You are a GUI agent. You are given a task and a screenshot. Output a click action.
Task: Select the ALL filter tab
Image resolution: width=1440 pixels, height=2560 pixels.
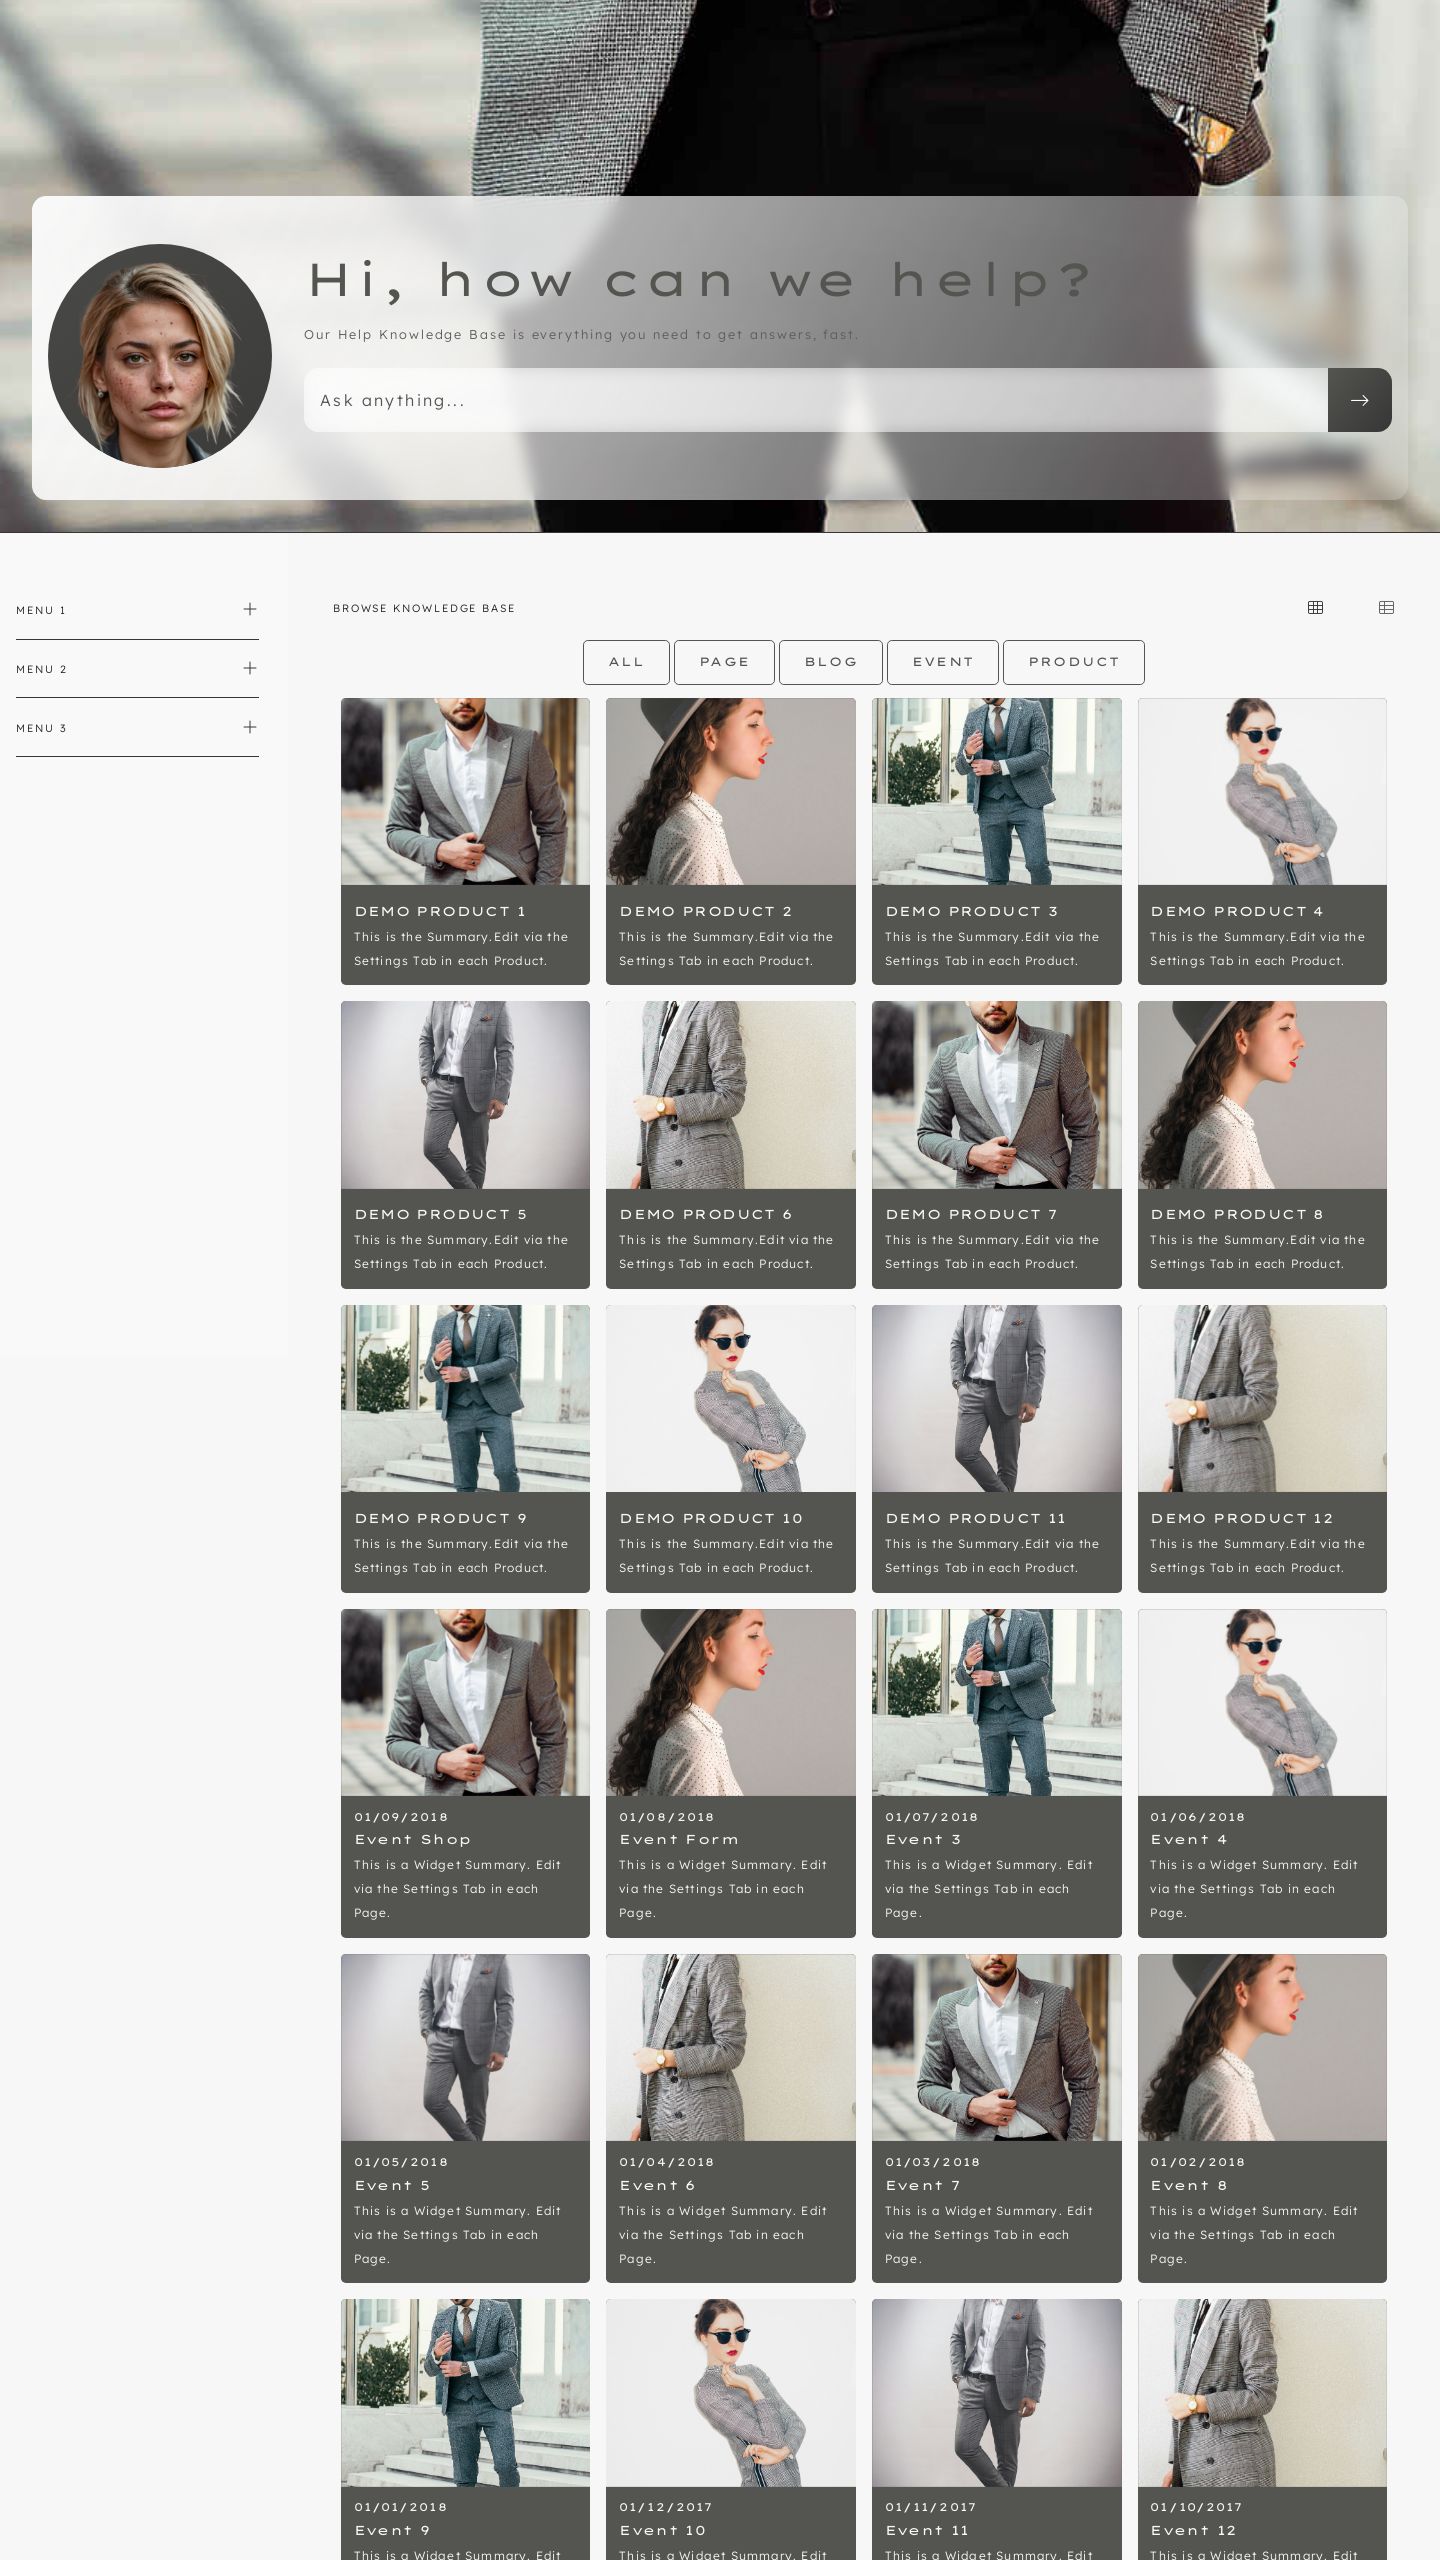(626, 662)
